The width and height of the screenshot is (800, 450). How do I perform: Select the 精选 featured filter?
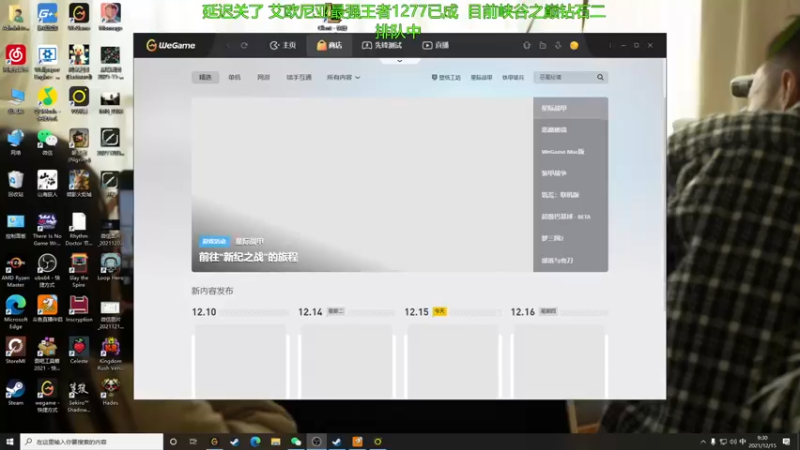point(205,77)
